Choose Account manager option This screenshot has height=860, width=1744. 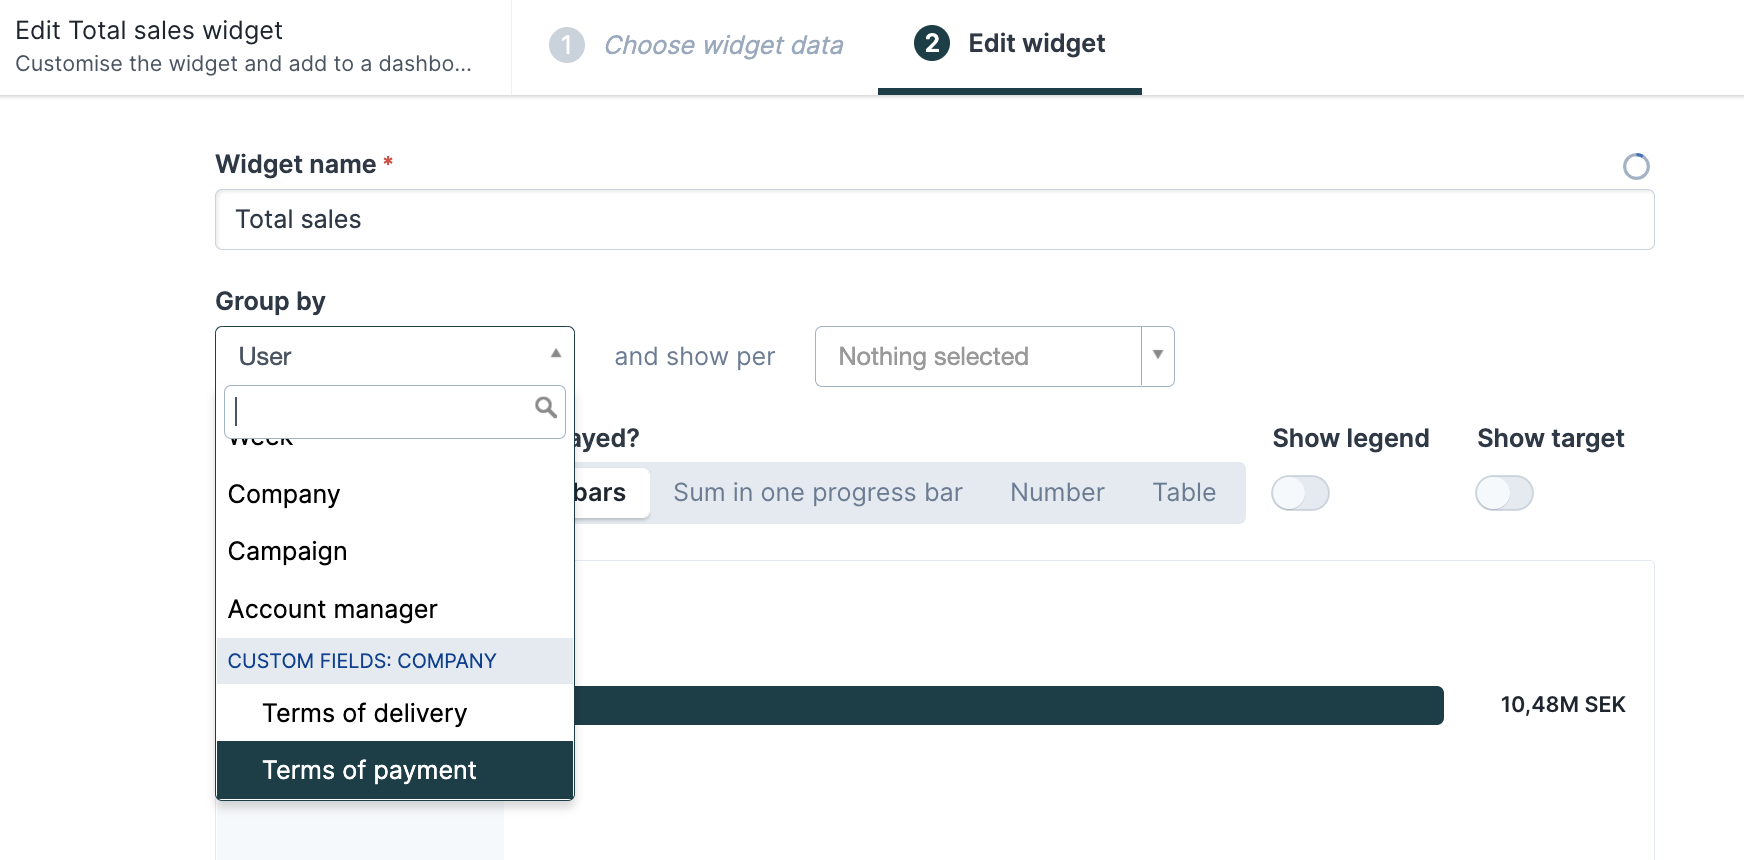point(395,609)
